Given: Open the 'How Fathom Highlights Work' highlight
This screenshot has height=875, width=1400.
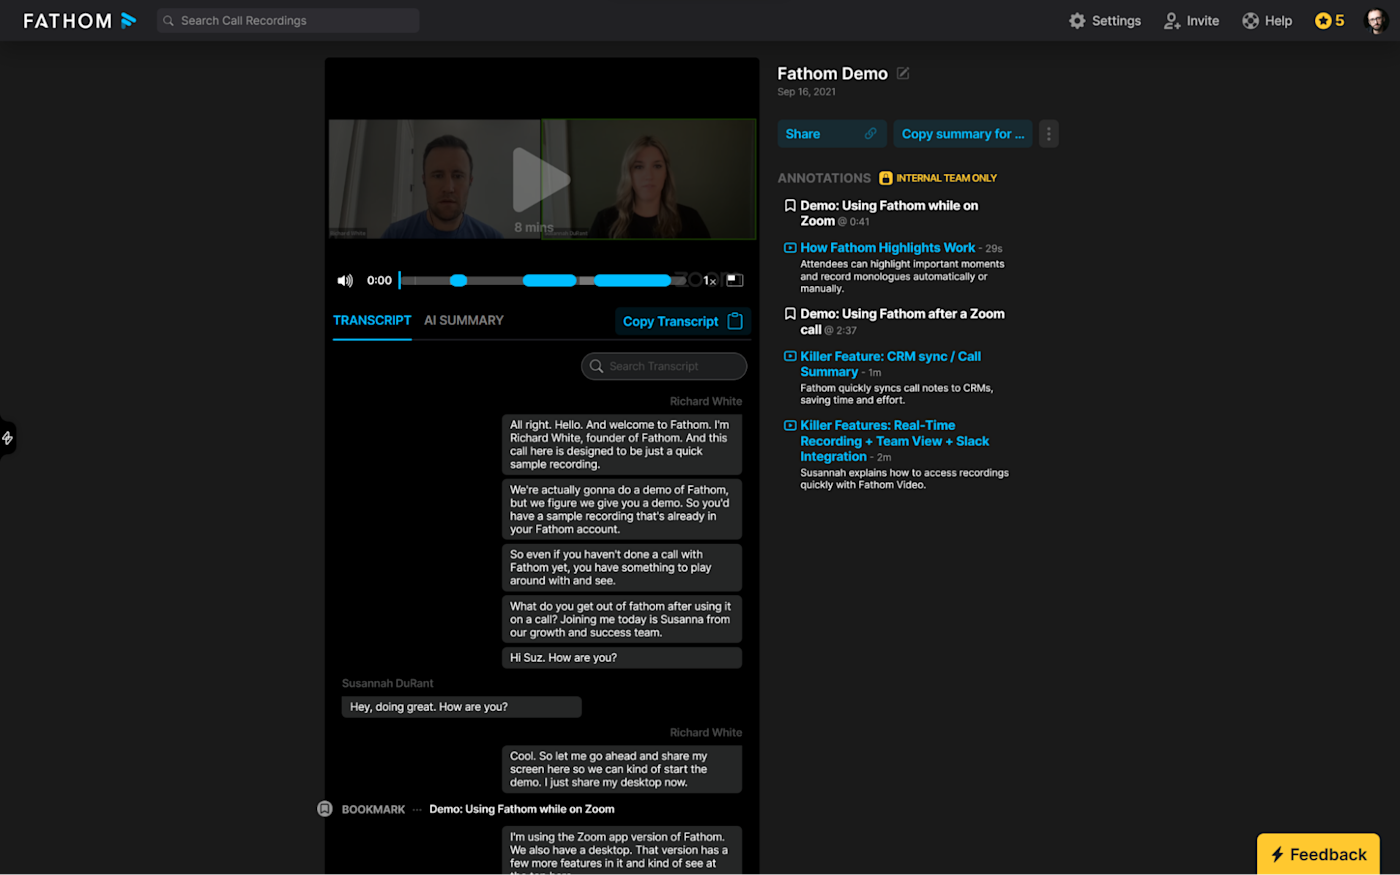Looking at the screenshot, I should click(x=887, y=248).
